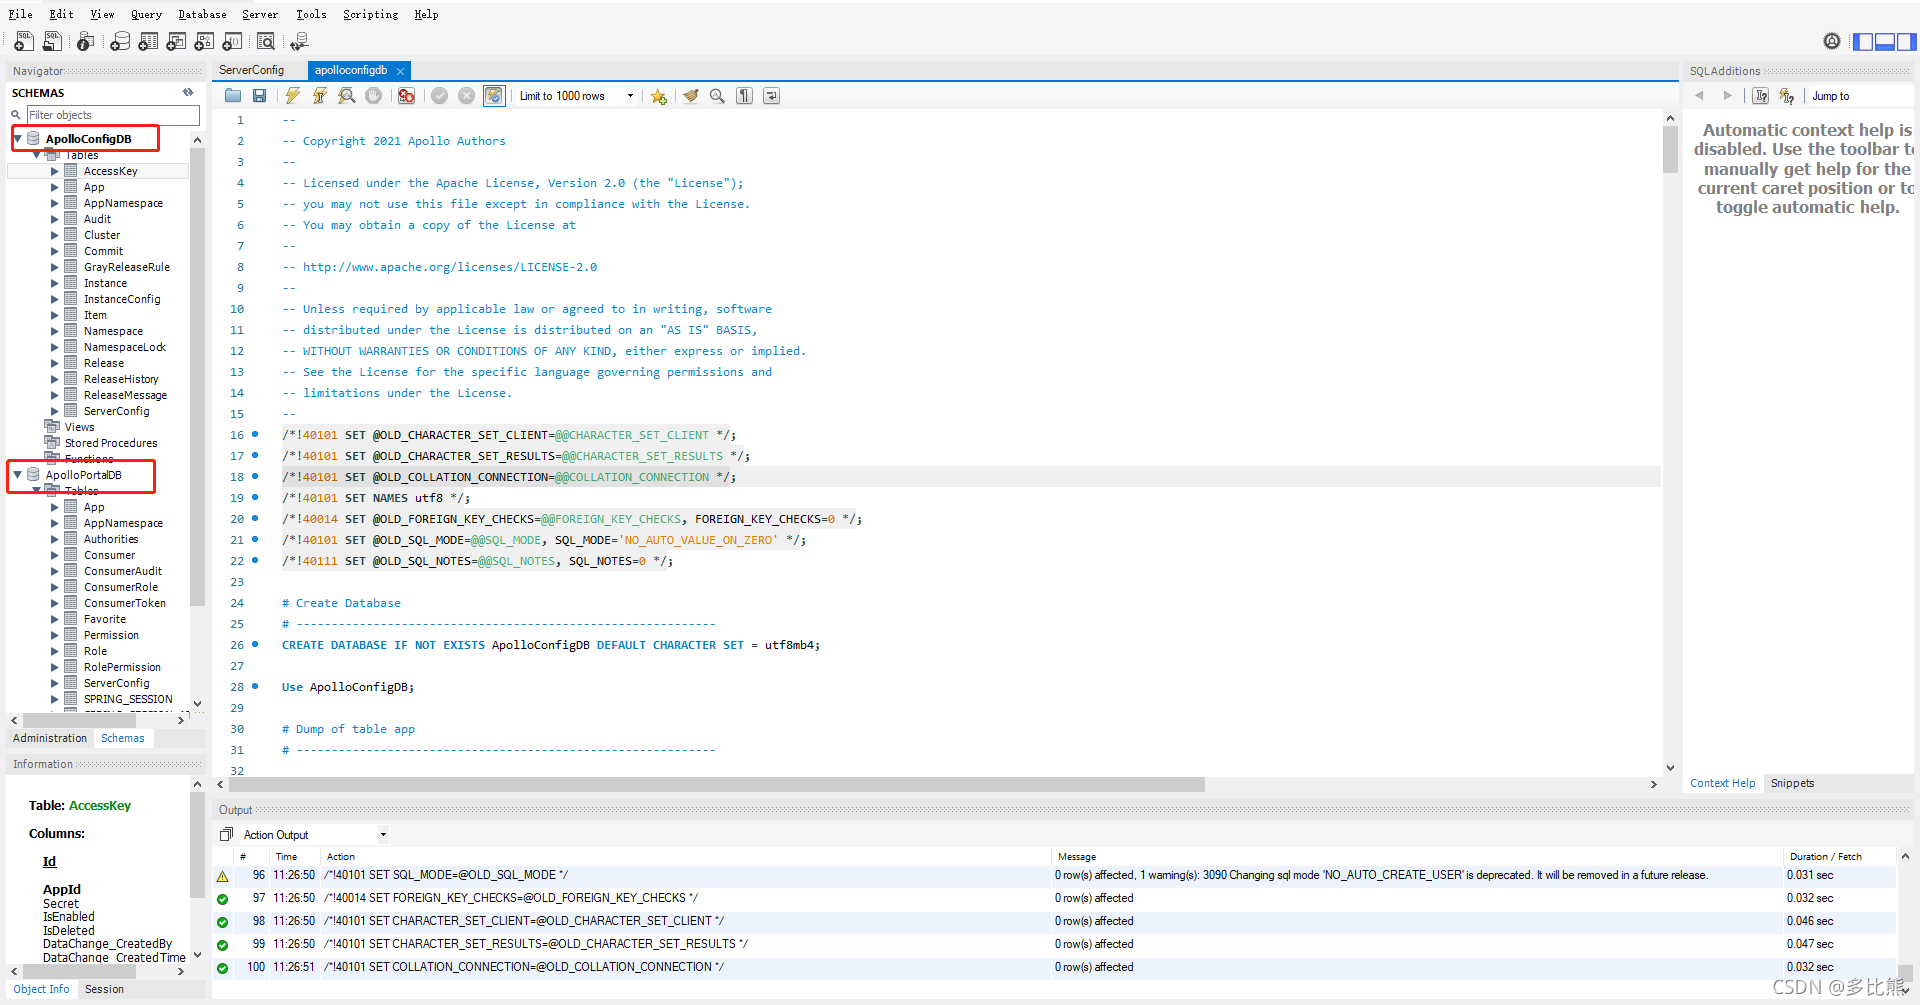Toggle auto-commit mode
The width and height of the screenshot is (1920, 1005).
click(x=494, y=96)
